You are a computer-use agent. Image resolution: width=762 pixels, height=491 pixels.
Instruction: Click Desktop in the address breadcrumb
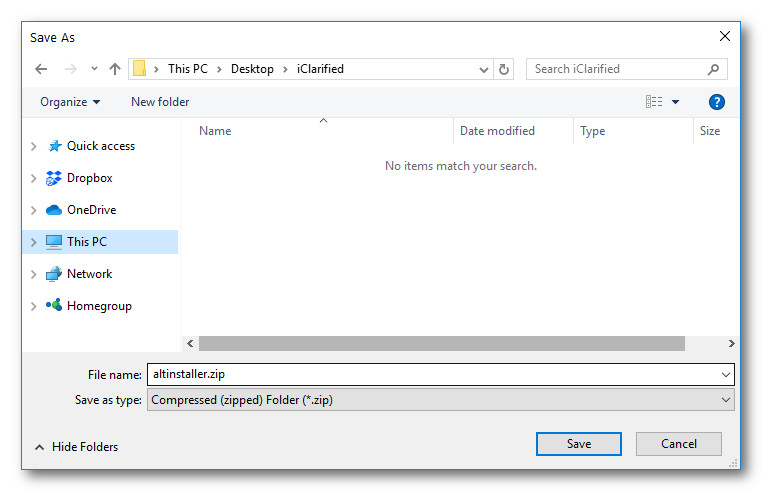pos(252,69)
